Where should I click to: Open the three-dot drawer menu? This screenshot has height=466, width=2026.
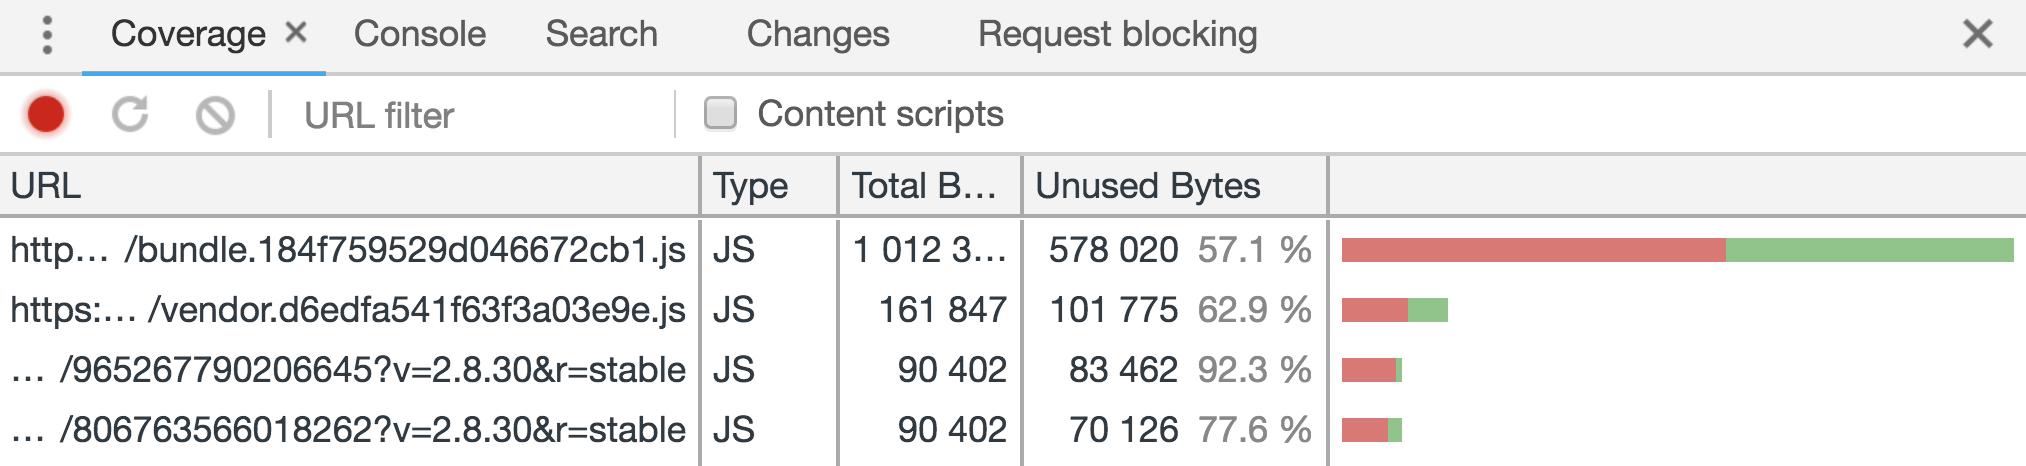point(47,35)
